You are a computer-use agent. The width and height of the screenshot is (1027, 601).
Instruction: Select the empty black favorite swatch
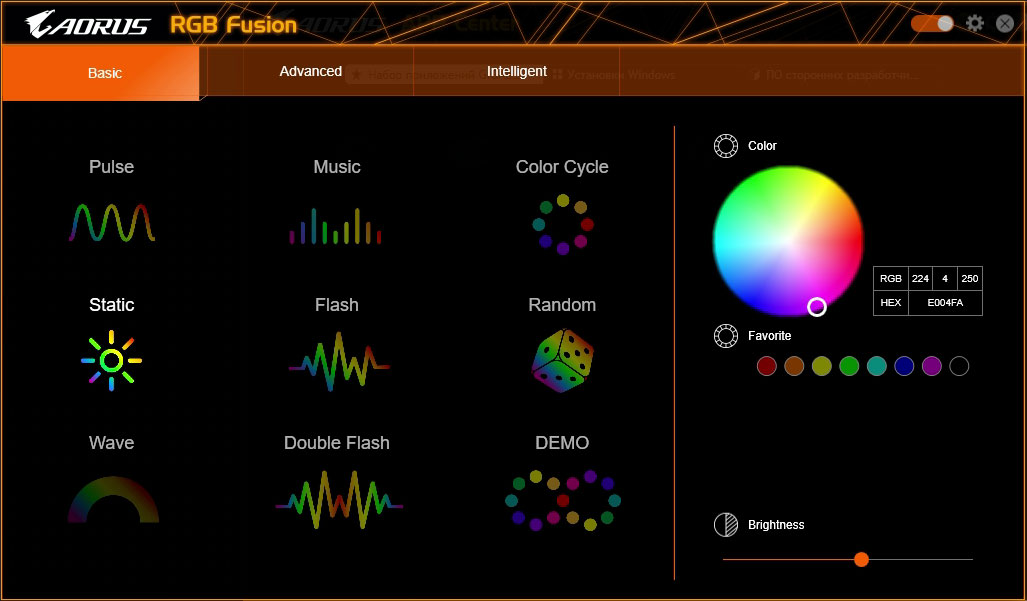click(x=959, y=366)
